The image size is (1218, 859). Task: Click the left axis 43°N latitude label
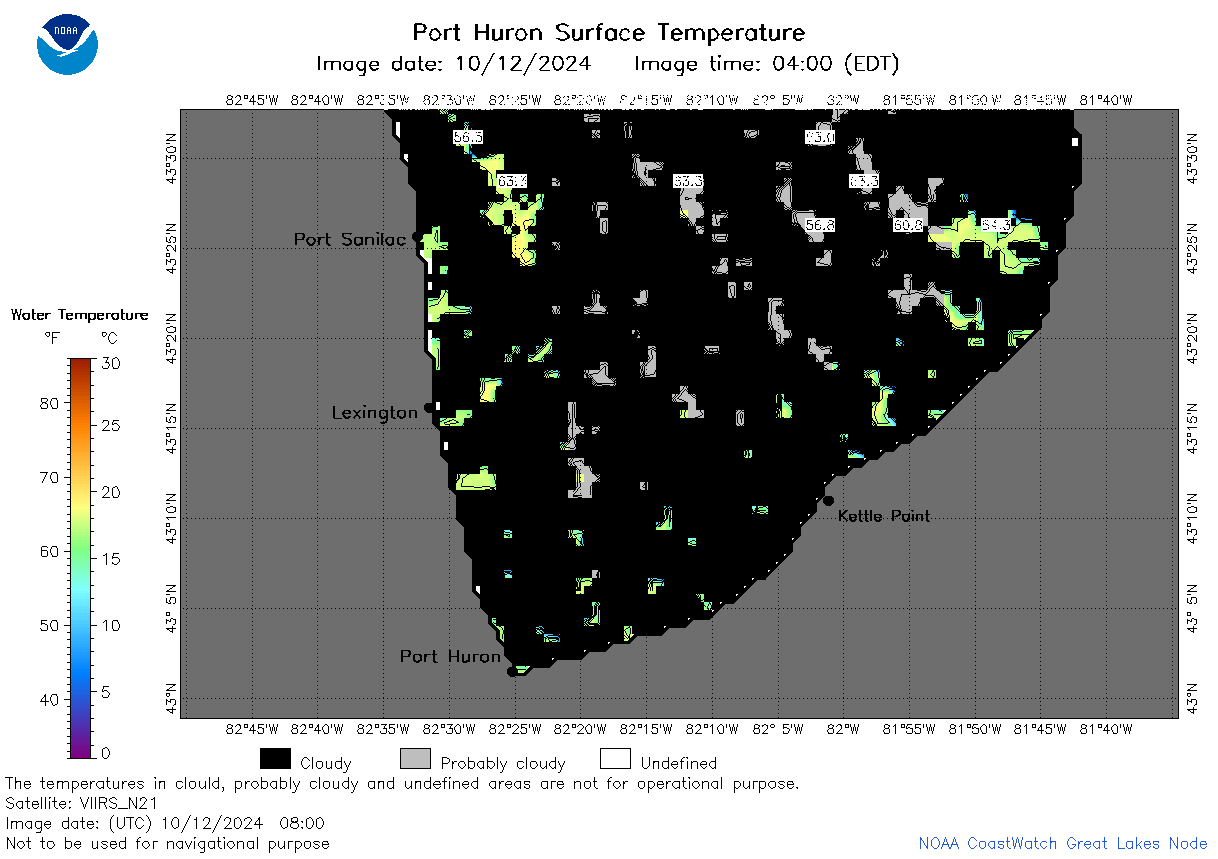(170, 698)
